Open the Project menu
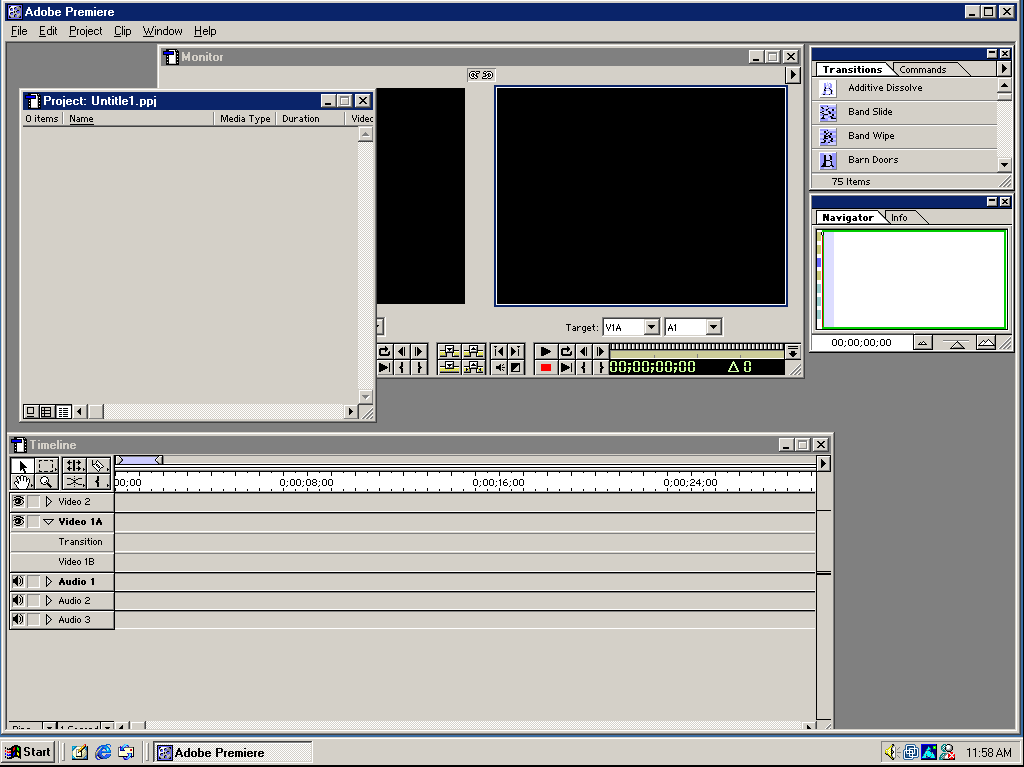This screenshot has height=767, width=1024. click(x=86, y=31)
